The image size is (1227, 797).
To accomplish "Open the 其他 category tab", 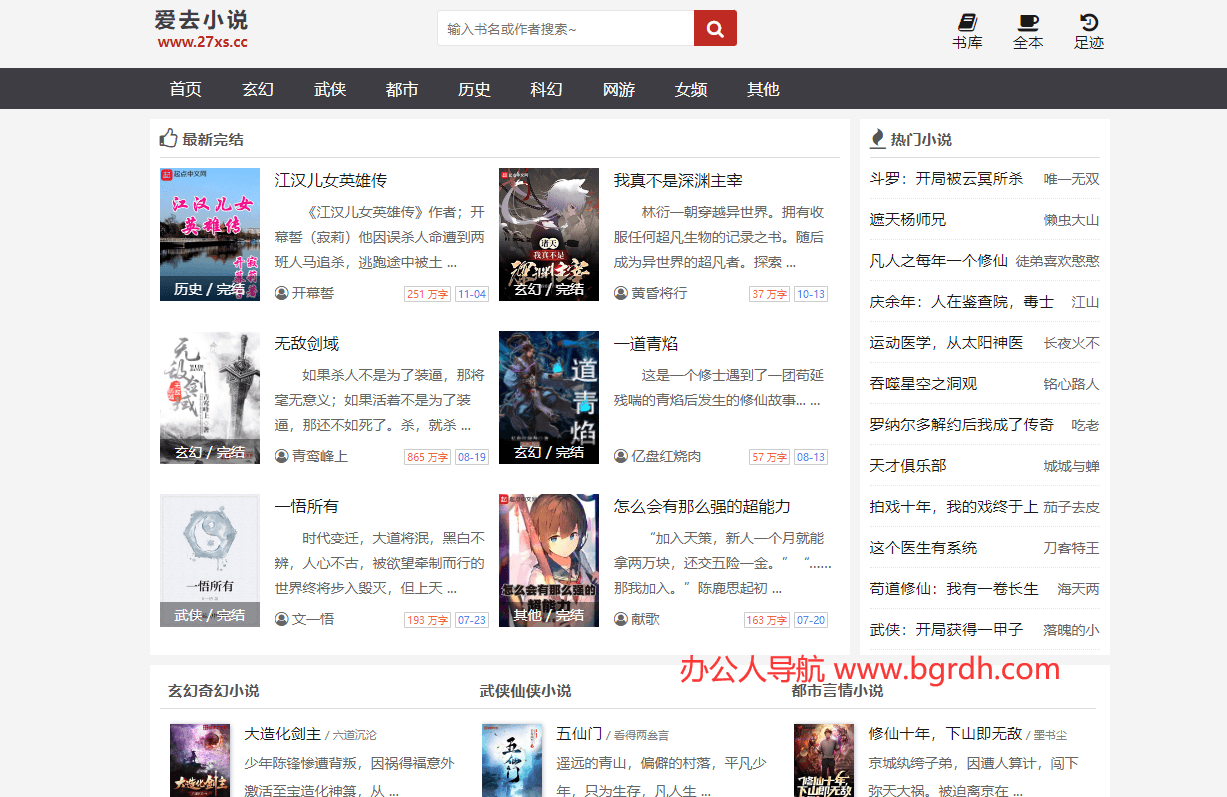I will tap(763, 89).
